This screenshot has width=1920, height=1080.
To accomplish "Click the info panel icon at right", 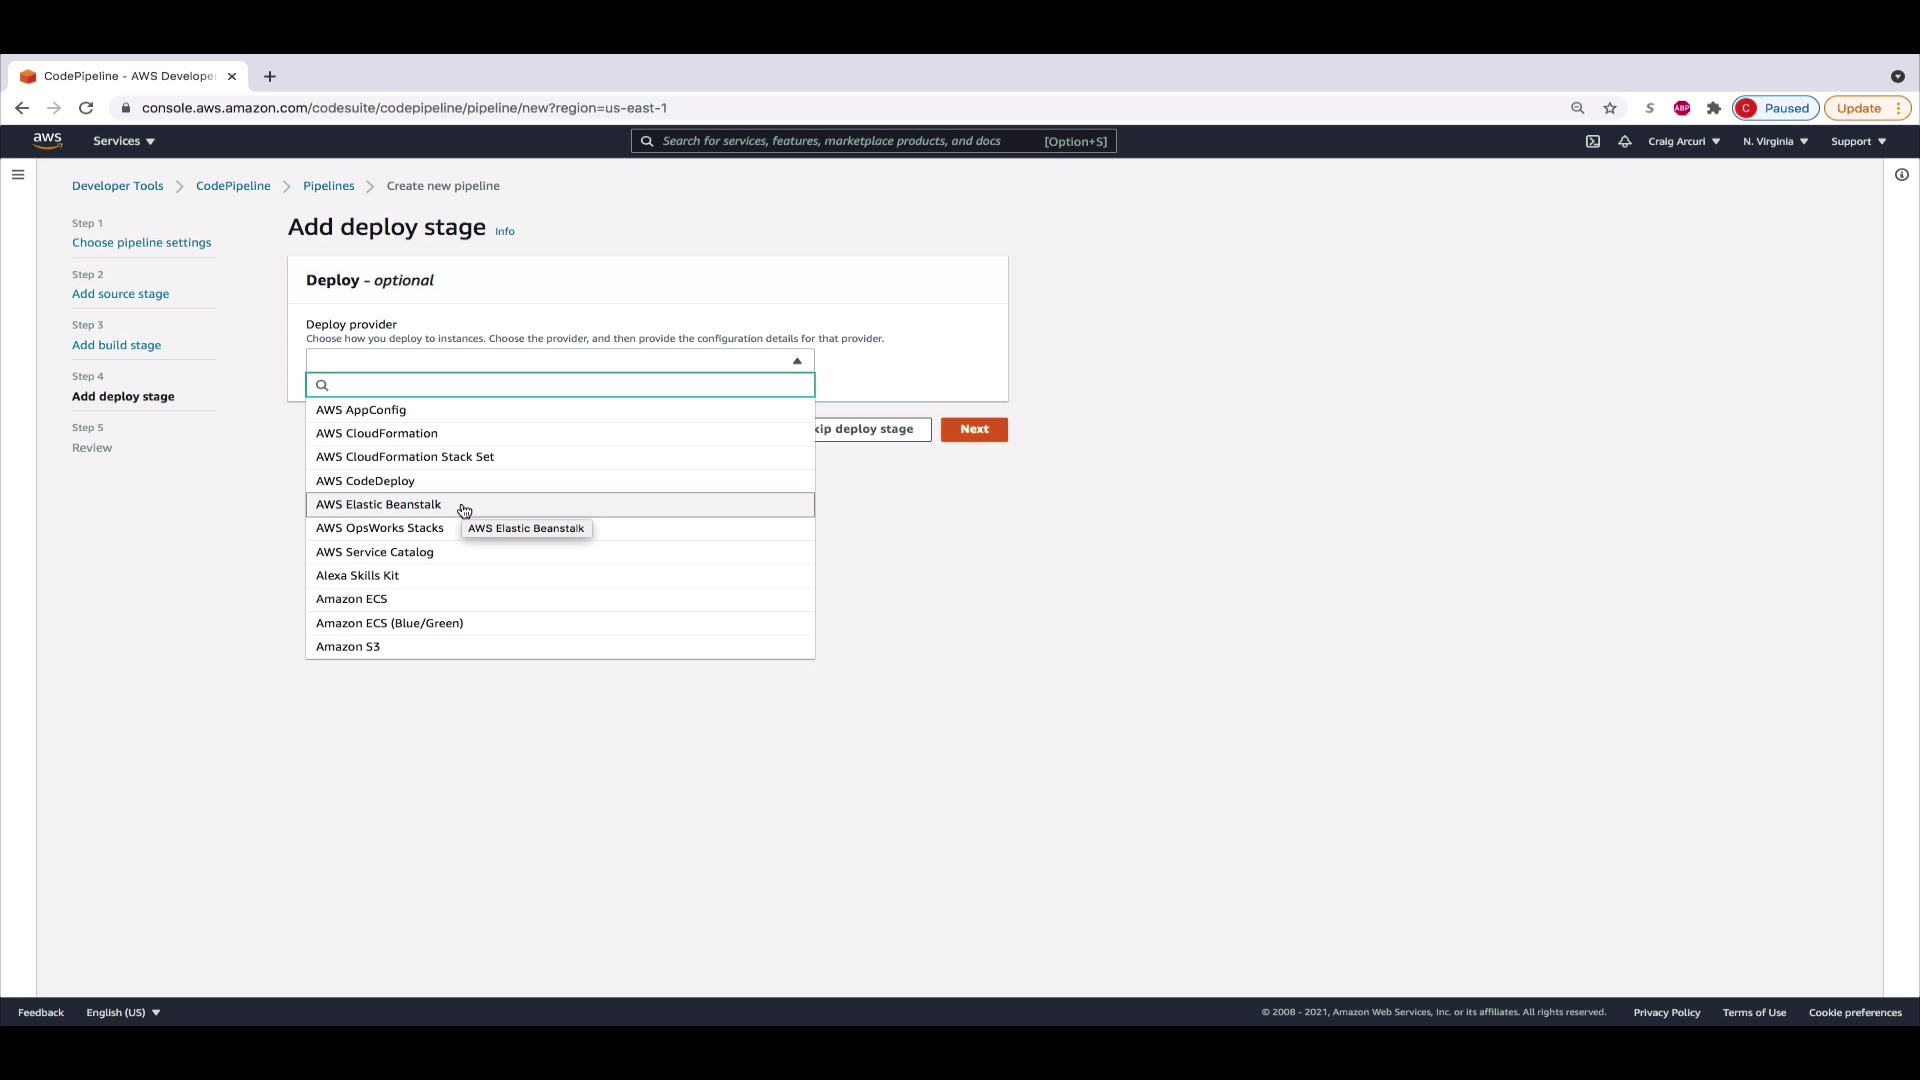I will pyautogui.click(x=1901, y=175).
